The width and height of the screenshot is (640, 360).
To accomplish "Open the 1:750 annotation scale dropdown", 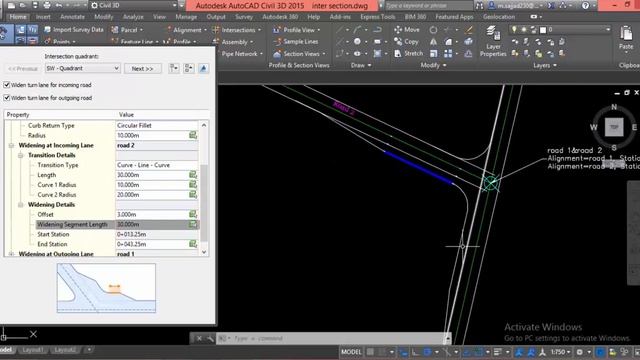I will 561,352.
